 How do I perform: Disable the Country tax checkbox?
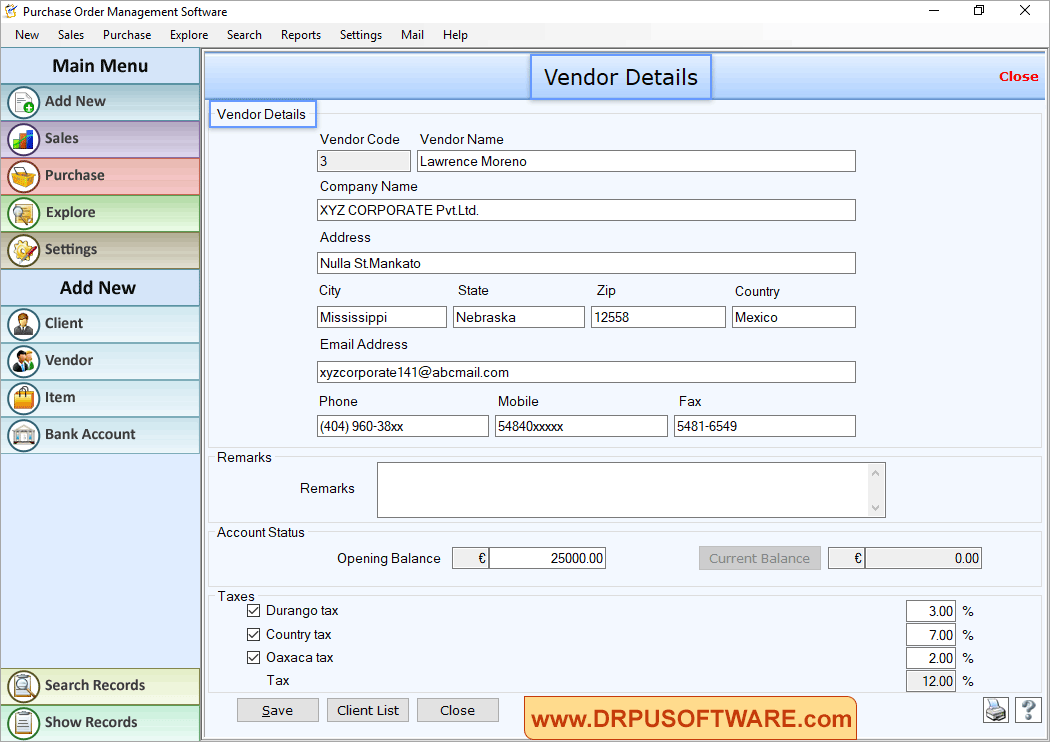[x=254, y=634]
